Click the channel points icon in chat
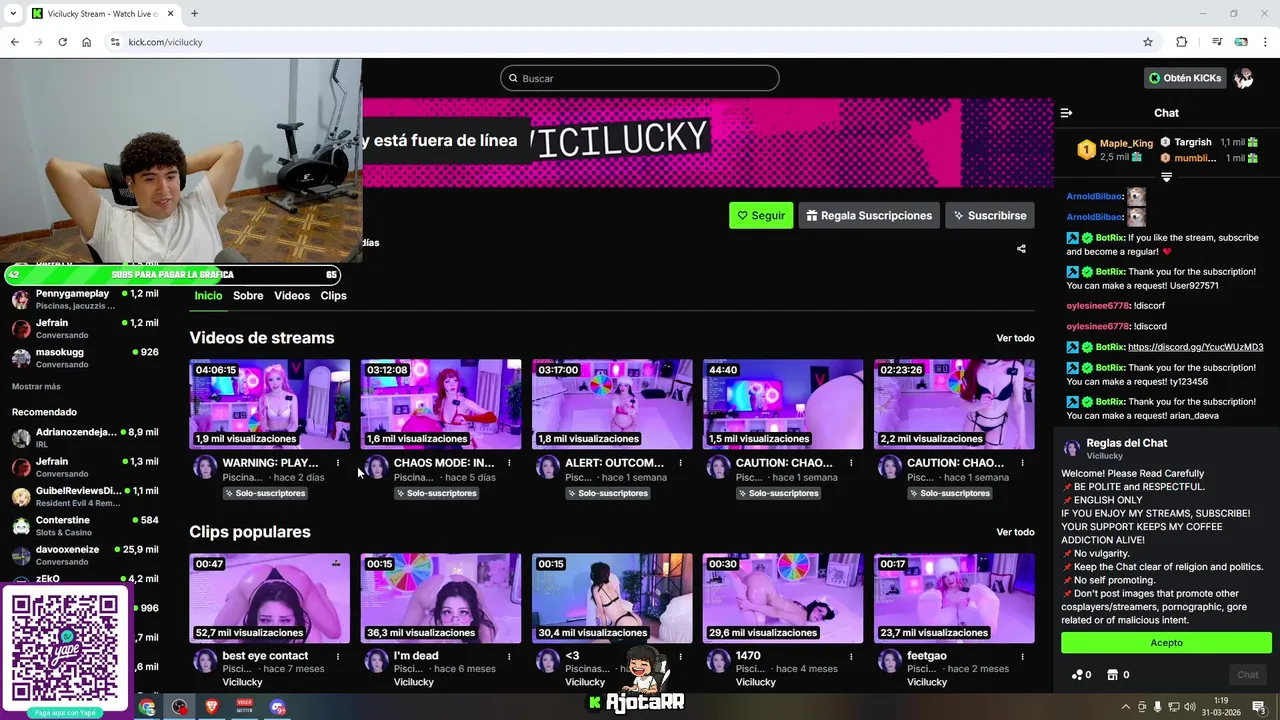 [1081, 675]
